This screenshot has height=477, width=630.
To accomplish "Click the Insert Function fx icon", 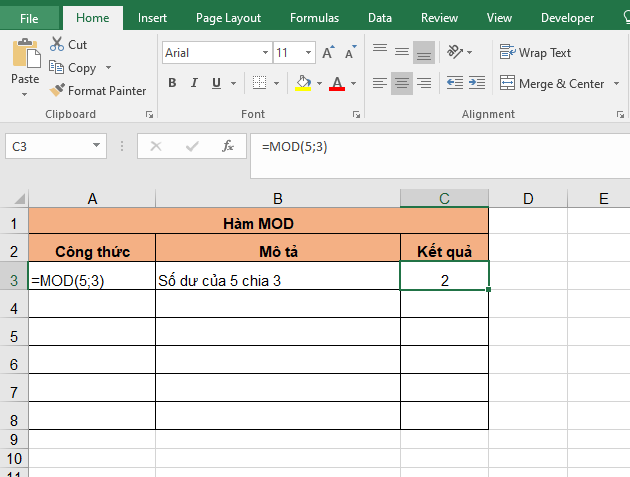I will click(228, 146).
